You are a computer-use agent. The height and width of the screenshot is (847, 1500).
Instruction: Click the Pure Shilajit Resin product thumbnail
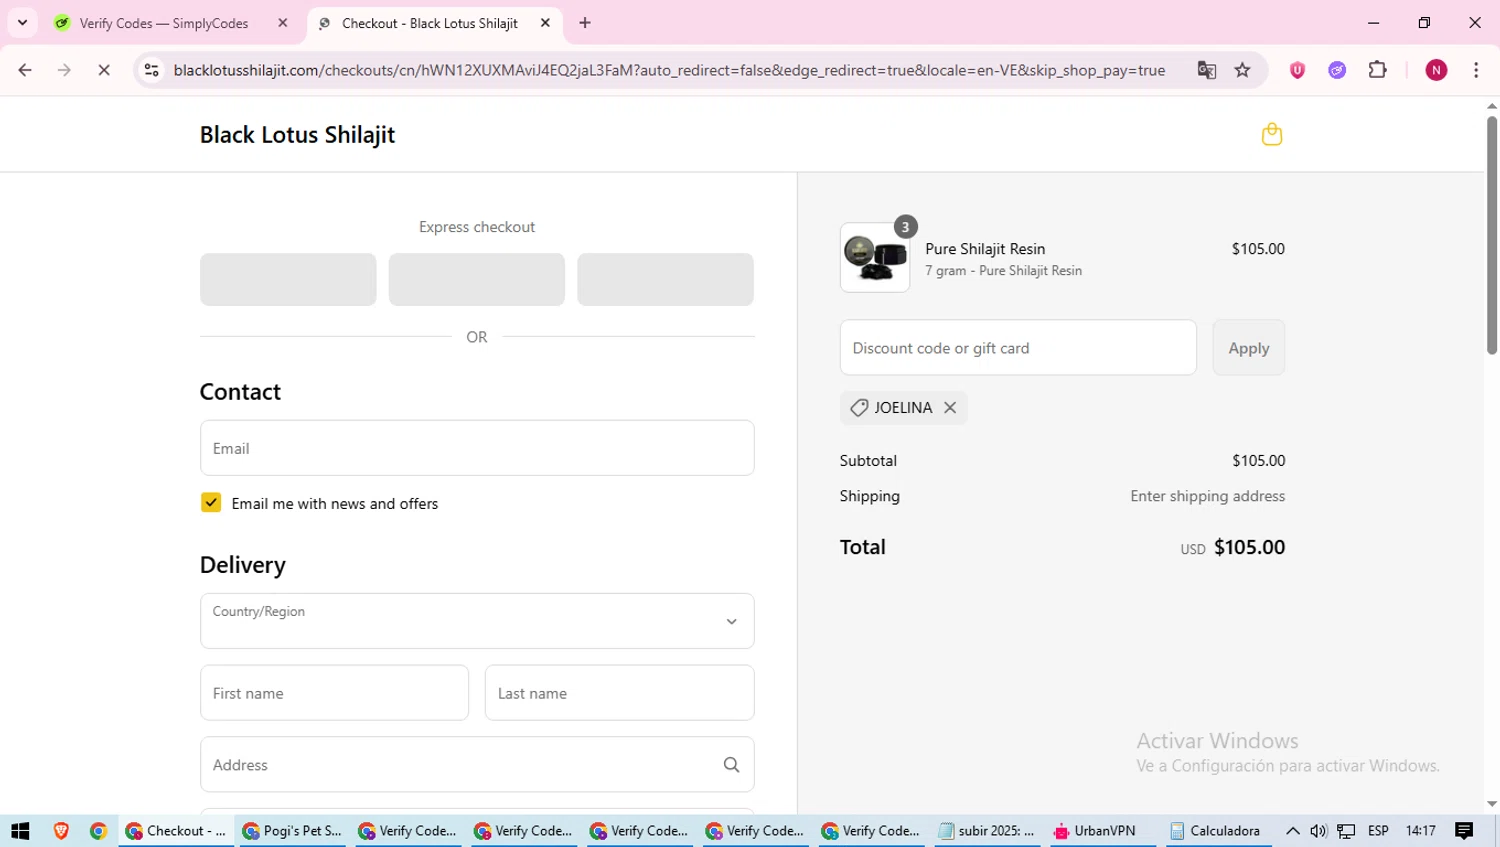(x=875, y=257)
